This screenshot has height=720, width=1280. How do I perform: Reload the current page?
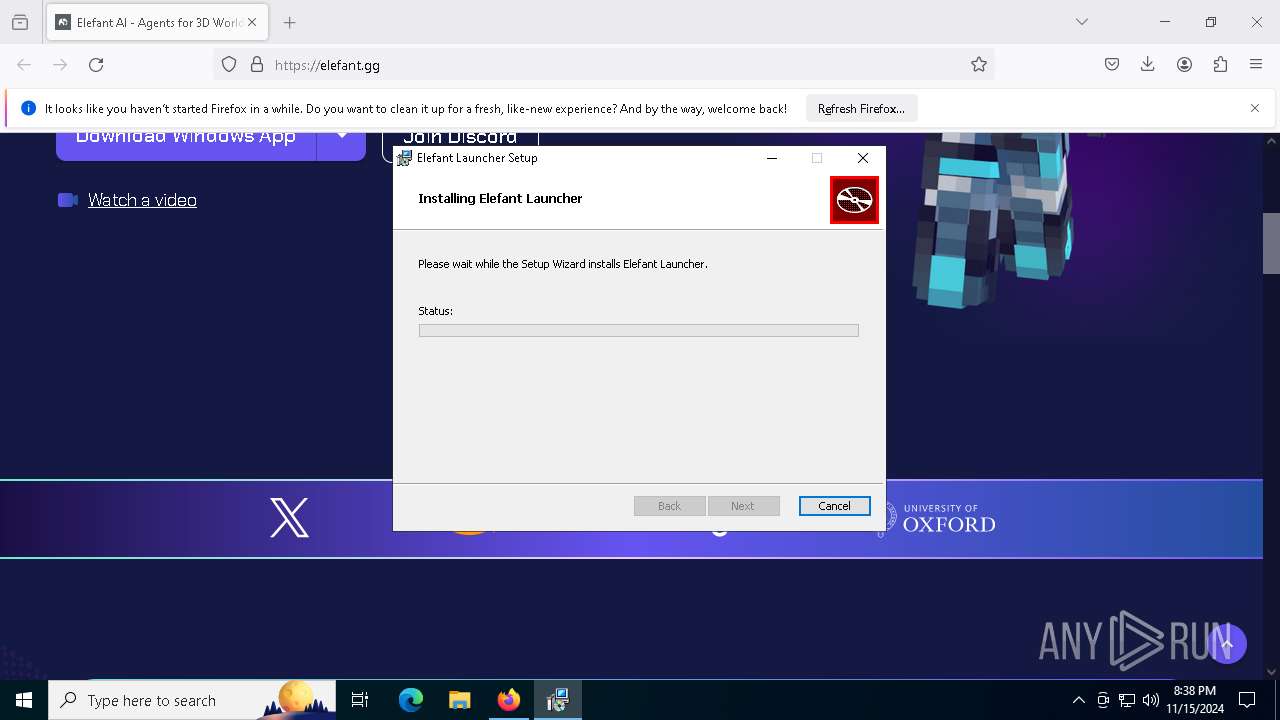(96, 65)
